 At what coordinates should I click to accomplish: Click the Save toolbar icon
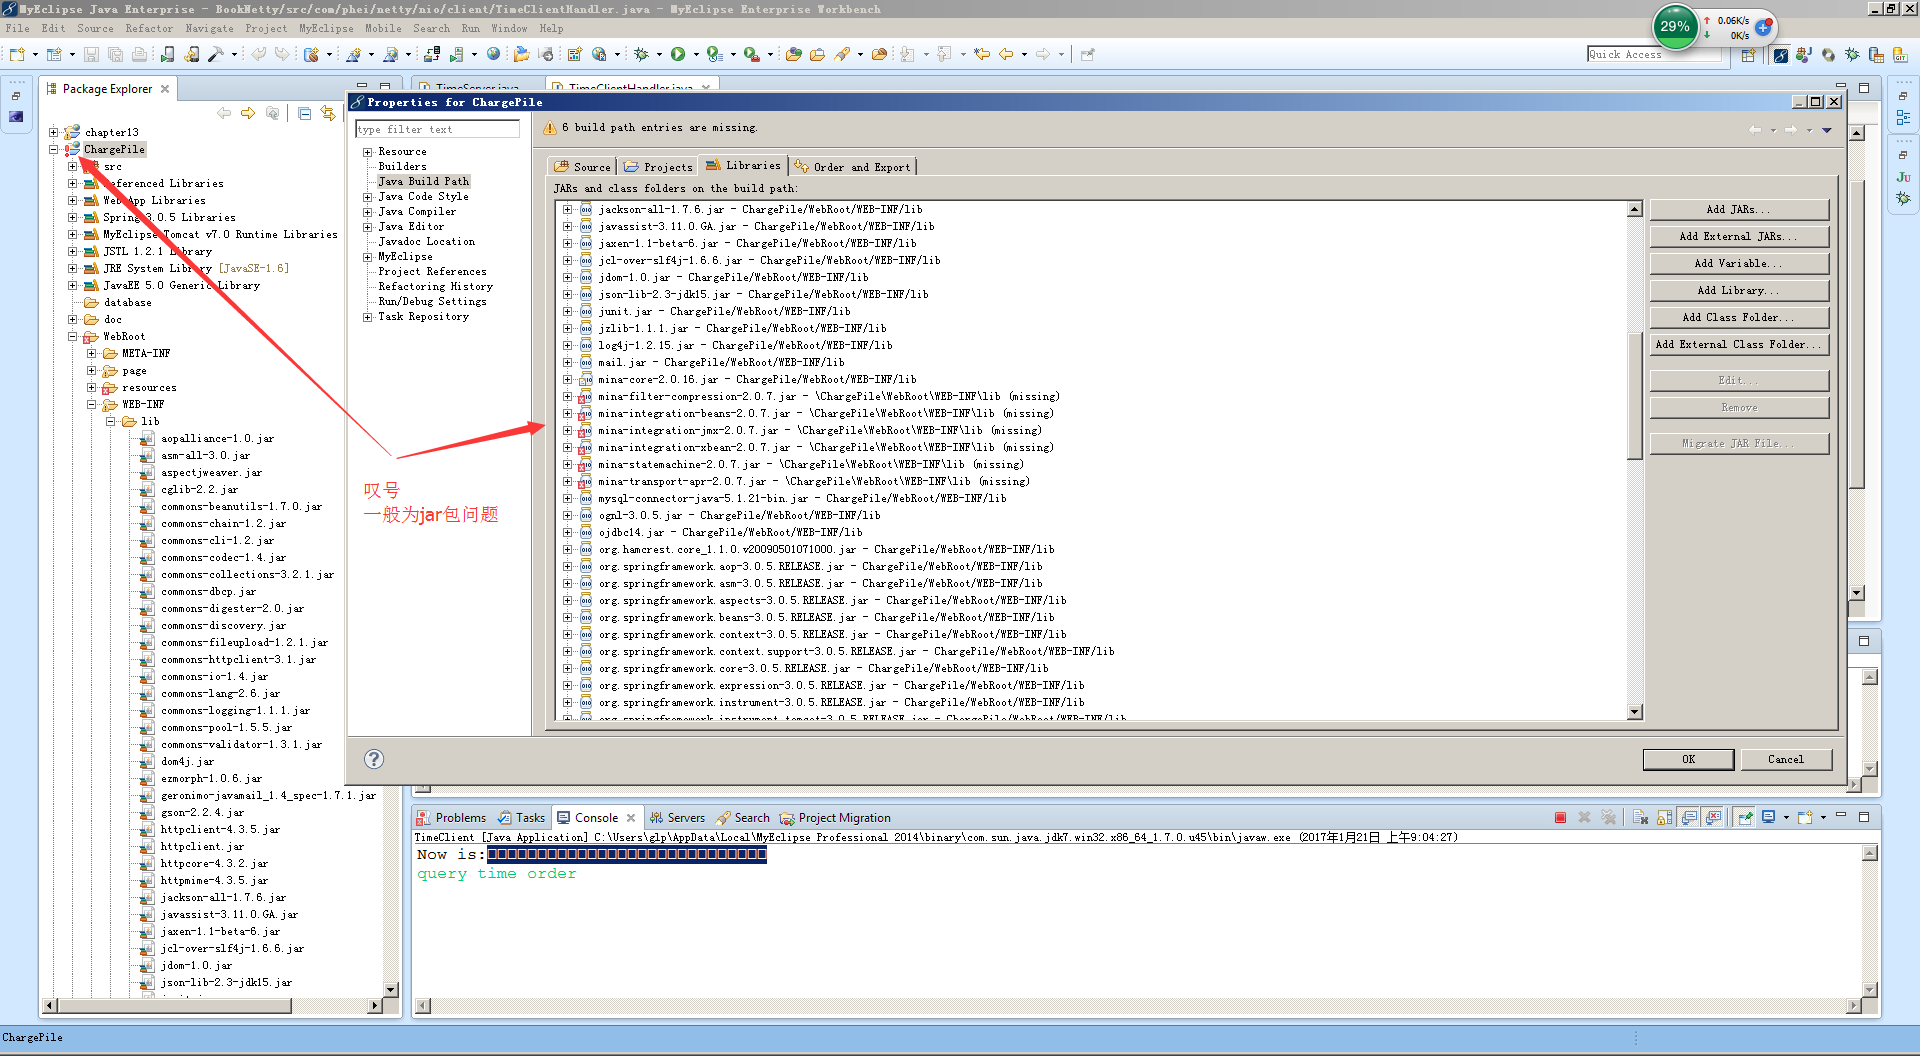pyautogui.click(x=91, y=54)
